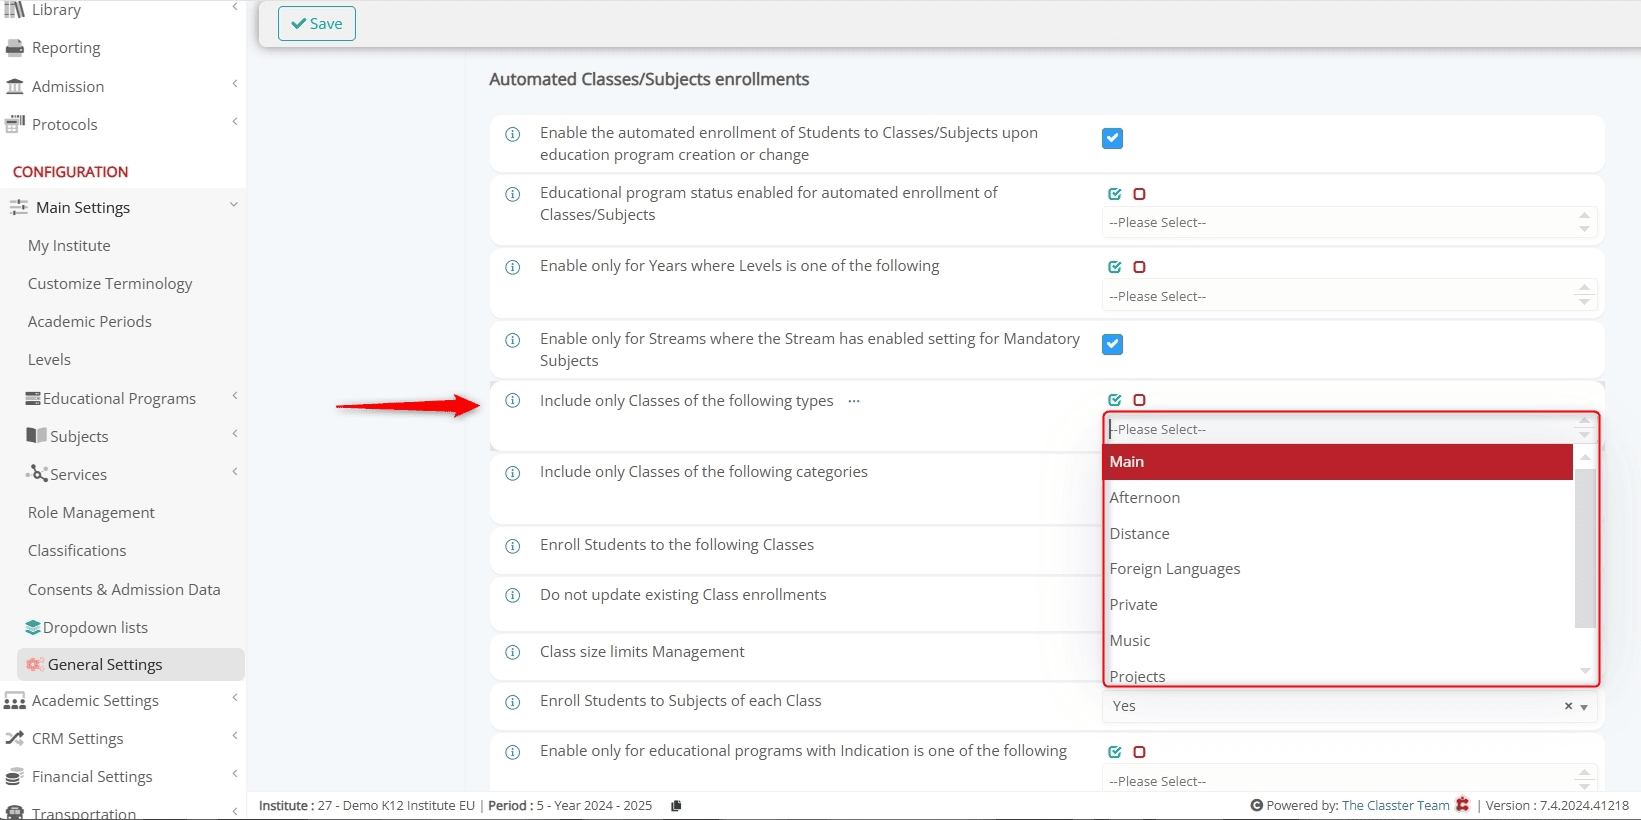This screenshot has width=1641, height=820.
Task: Click the Classter logo icon in footer
Action: tap(1463, 805)
